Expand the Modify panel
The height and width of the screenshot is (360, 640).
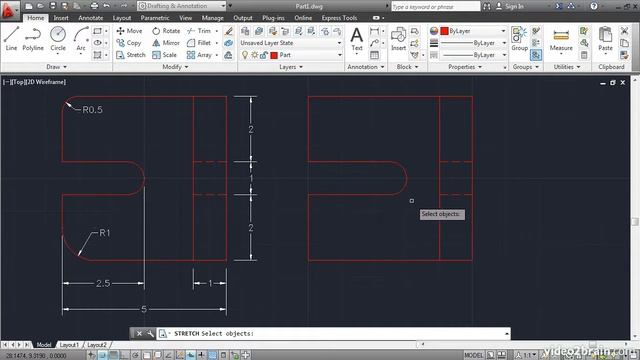175,67
